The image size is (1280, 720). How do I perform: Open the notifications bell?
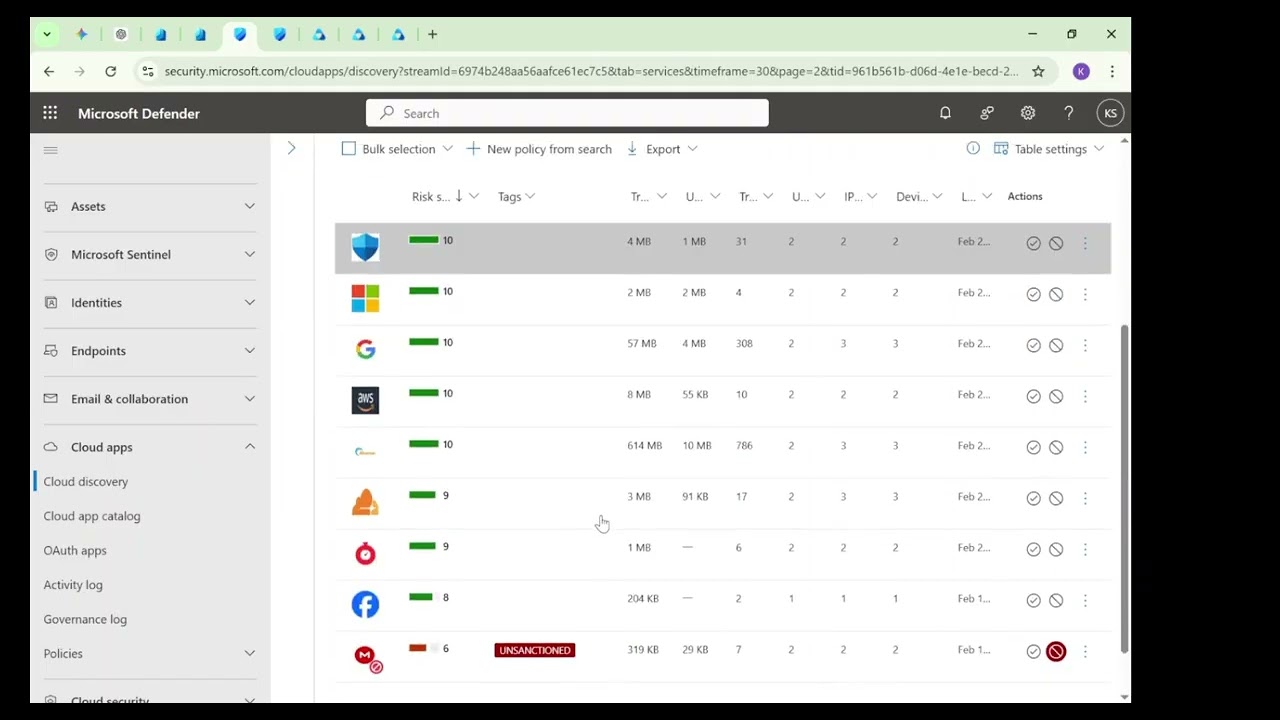(x=945, y=113)
